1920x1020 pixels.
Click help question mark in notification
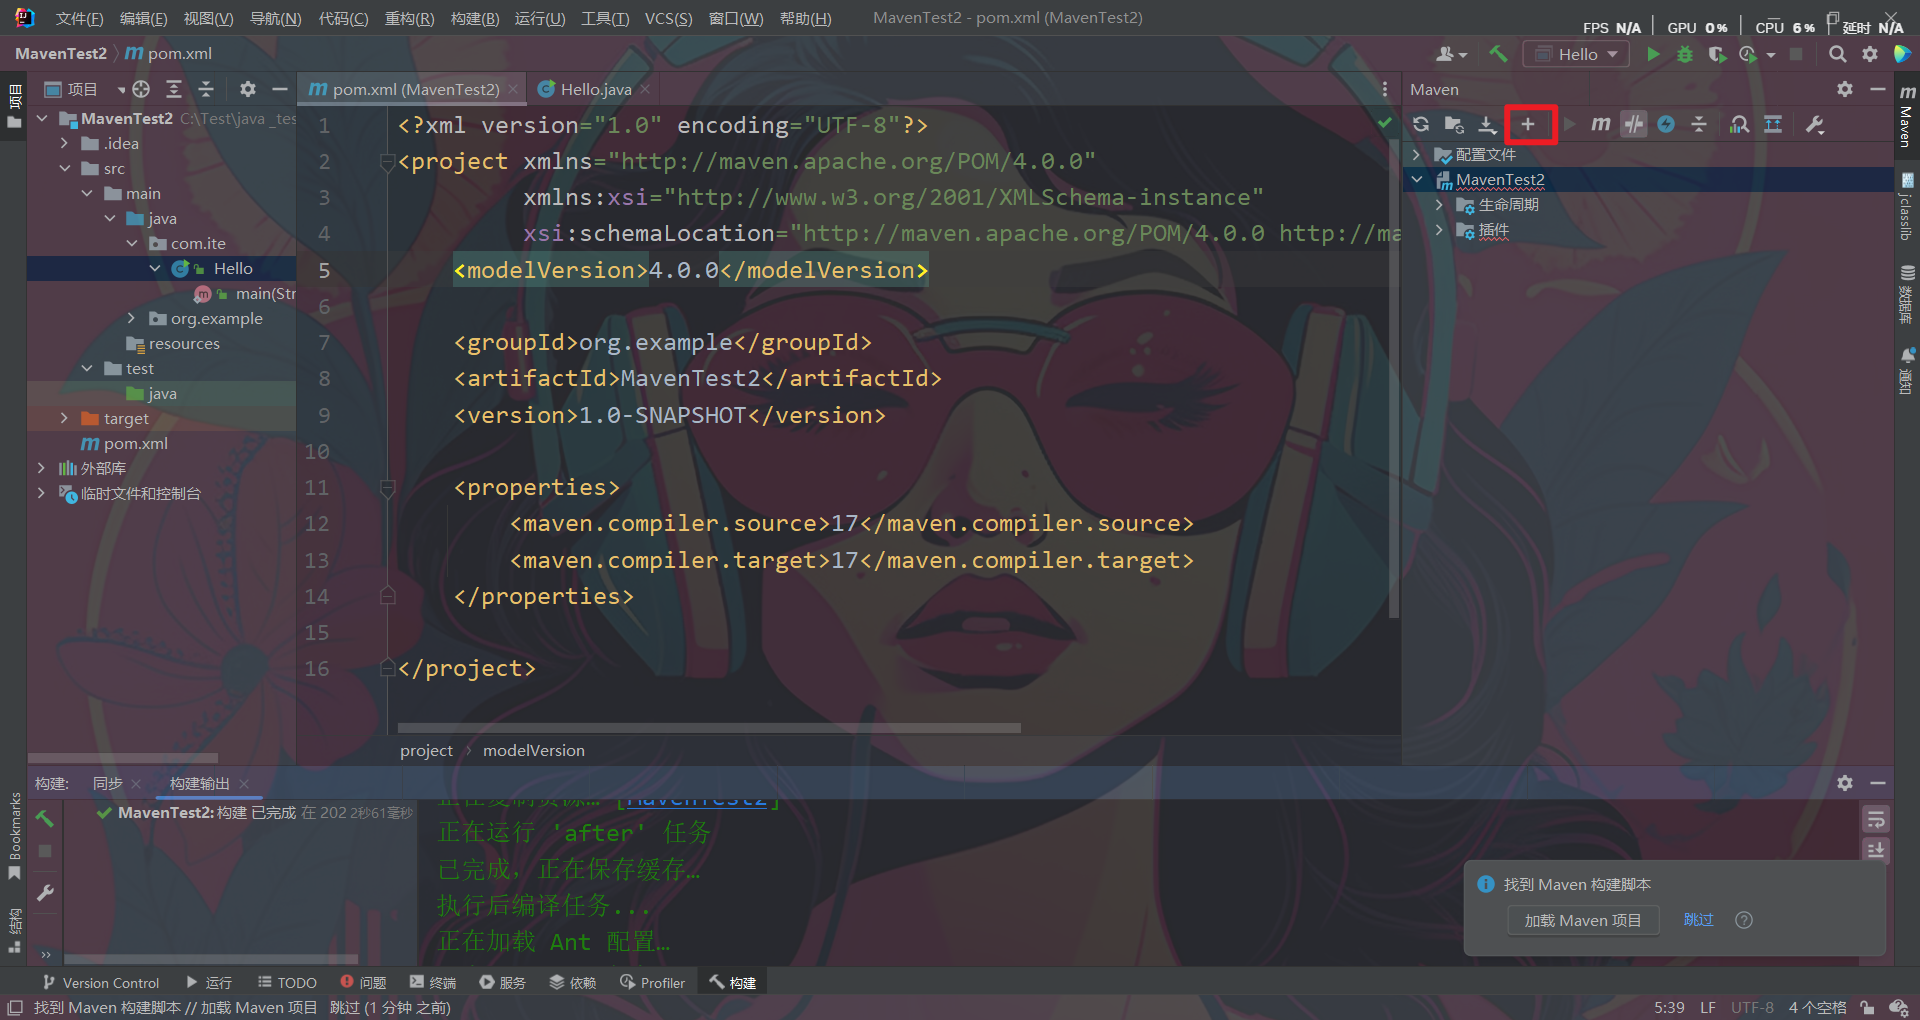(1744, 920)
